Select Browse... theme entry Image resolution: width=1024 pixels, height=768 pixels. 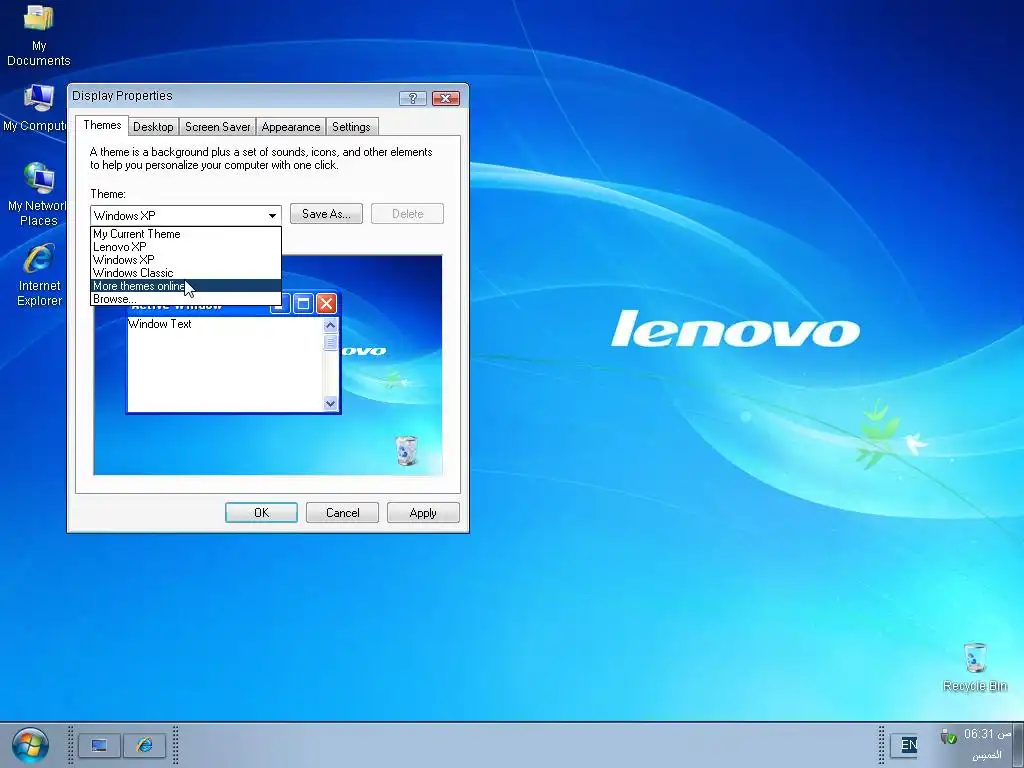pyautogui.click(x=185, y=299)
